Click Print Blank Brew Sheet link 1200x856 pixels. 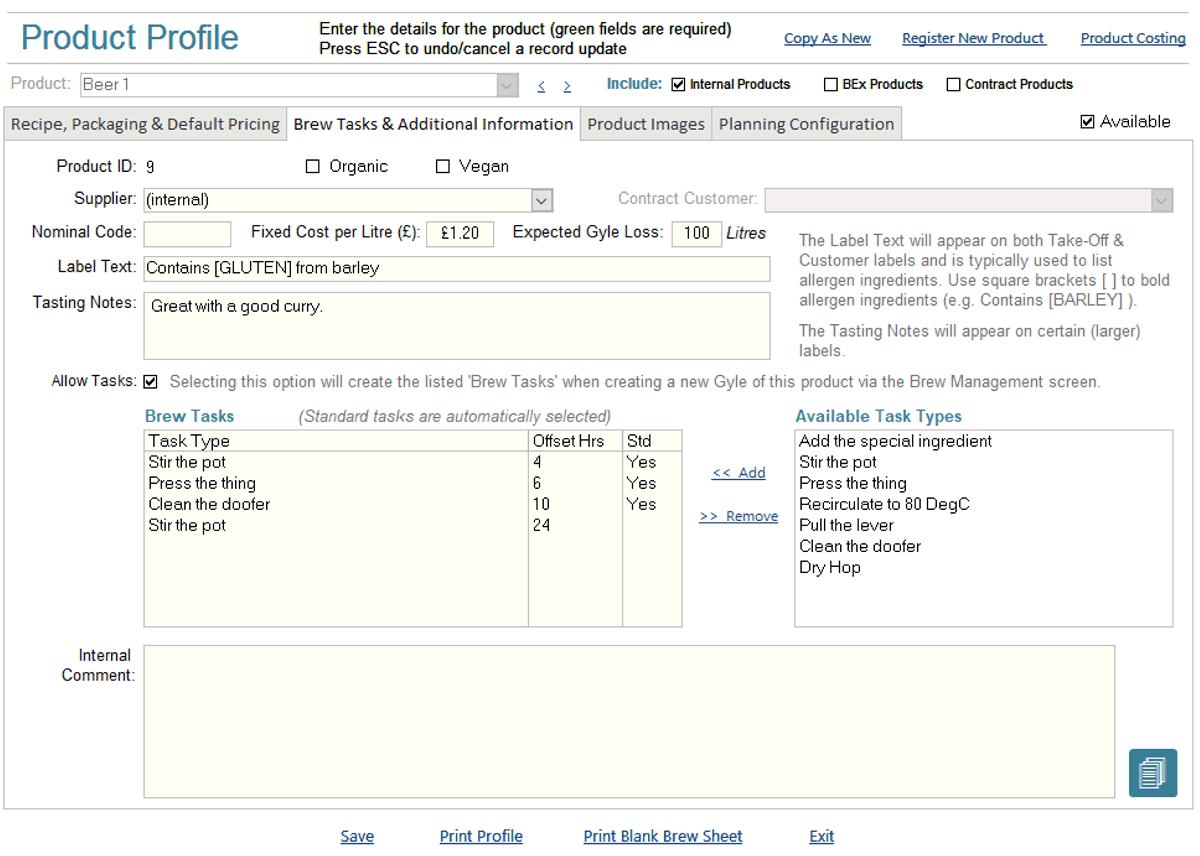tap(663, 836)
